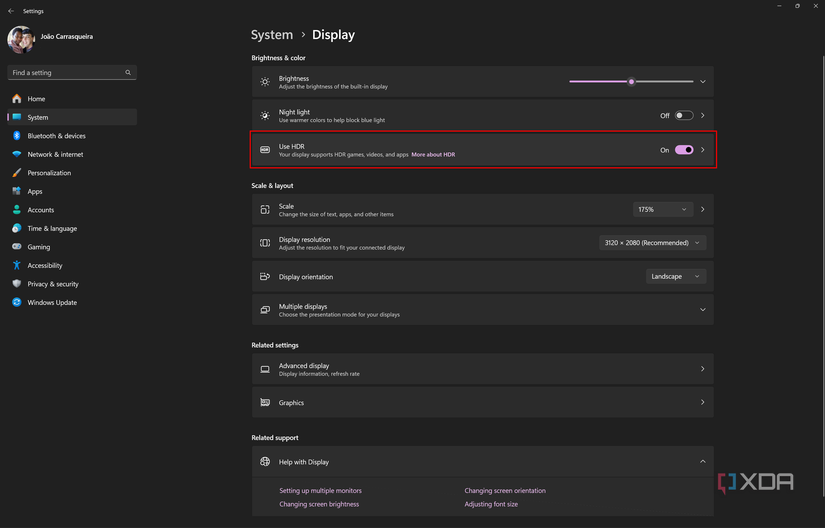825x528 pixels.
Task: Click the Accounts person icon
Action: 17,210
